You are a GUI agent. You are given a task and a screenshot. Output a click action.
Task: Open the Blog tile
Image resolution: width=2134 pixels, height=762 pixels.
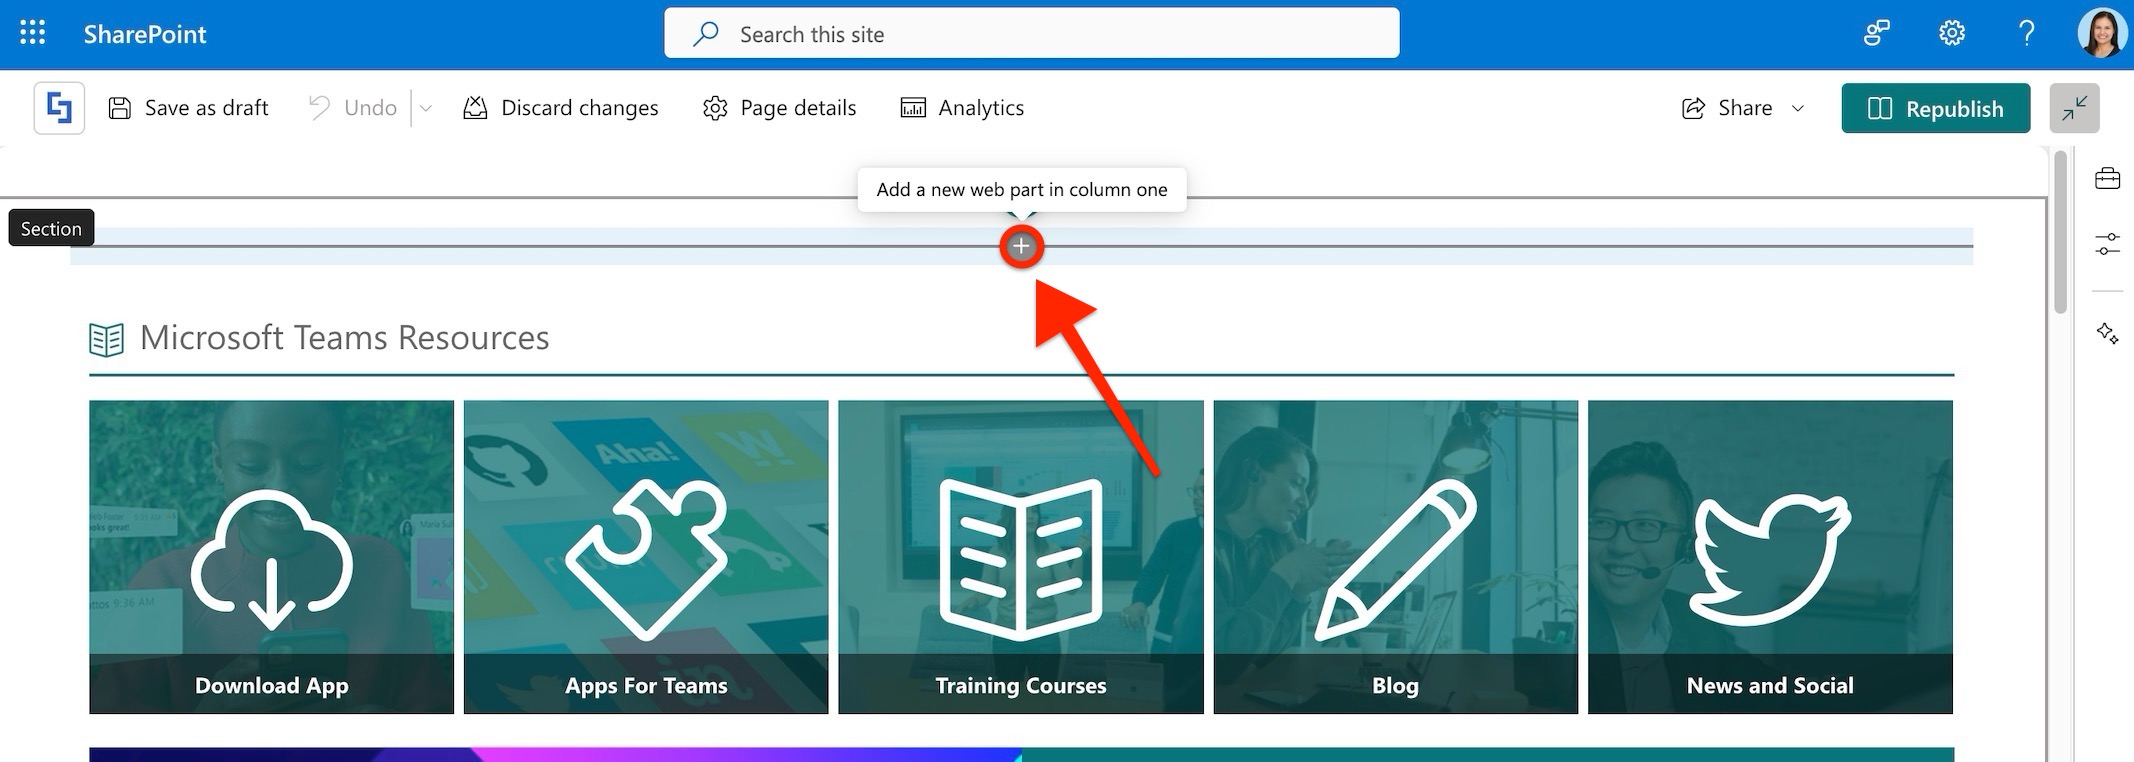click(1395, 557)
